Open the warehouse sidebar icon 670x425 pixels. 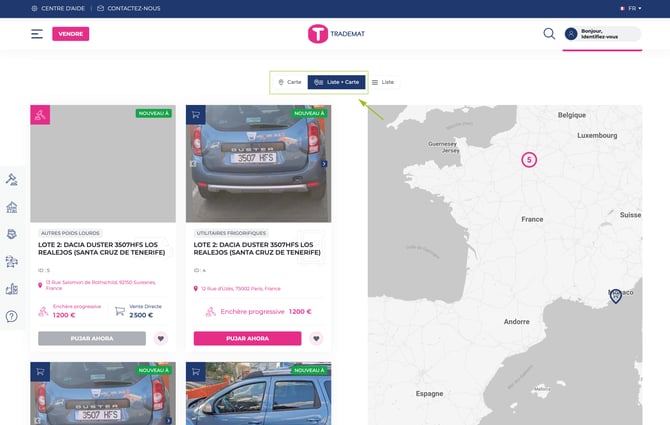tap(12, 207)
